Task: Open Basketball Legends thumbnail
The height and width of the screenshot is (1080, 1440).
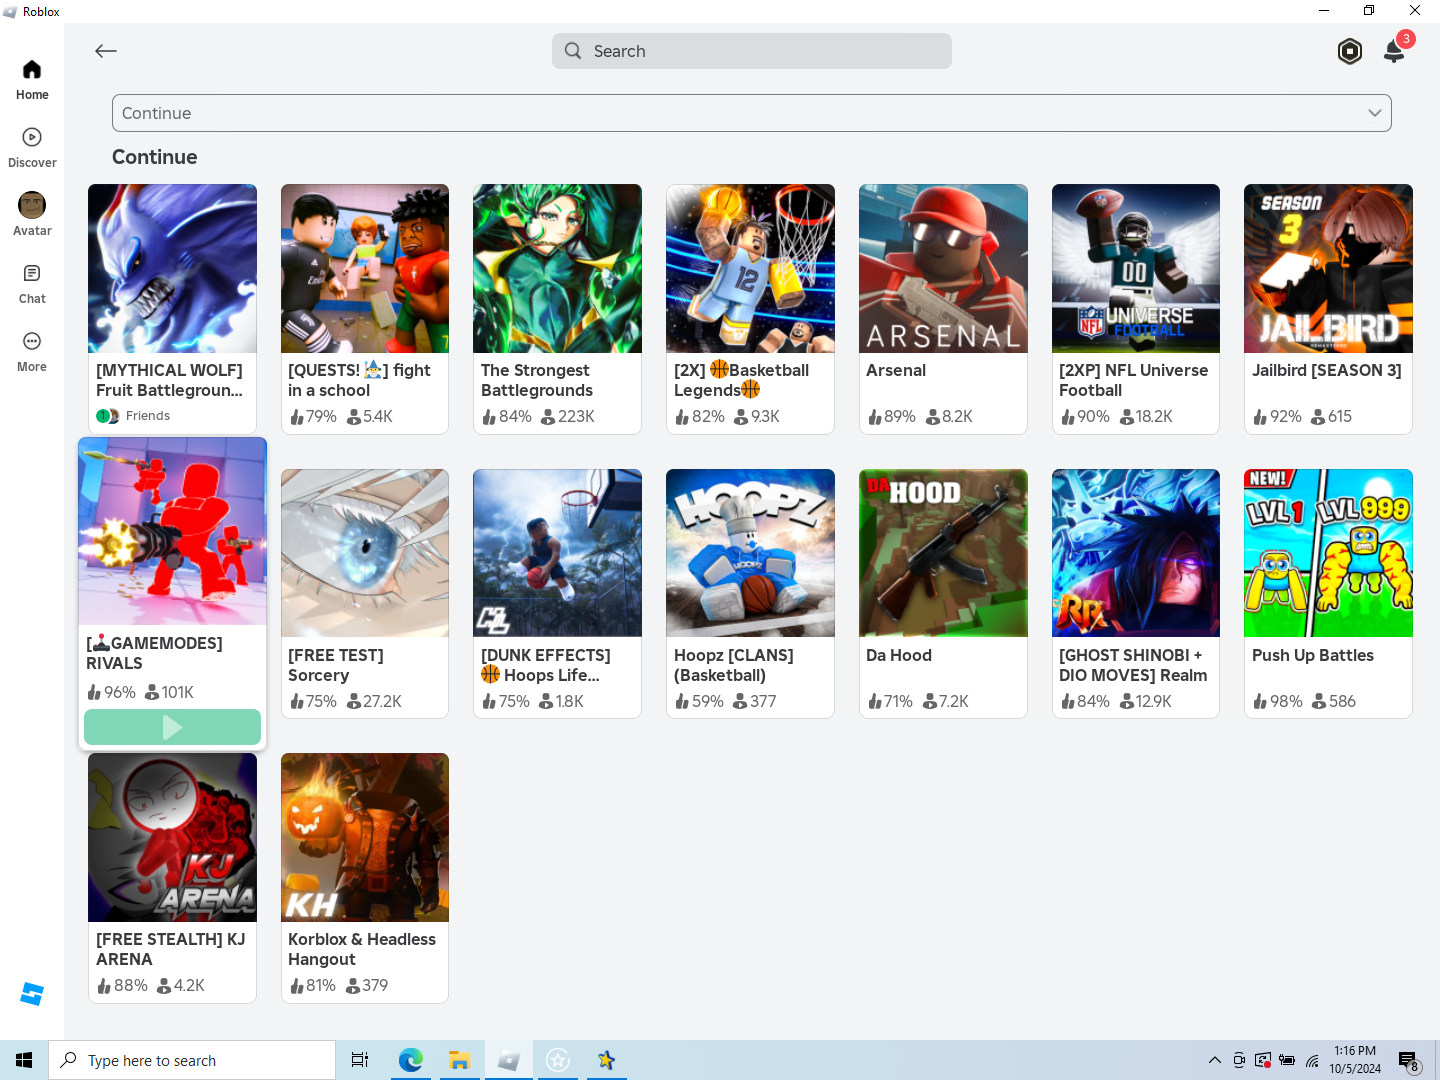Action: (x=750, y=268)
